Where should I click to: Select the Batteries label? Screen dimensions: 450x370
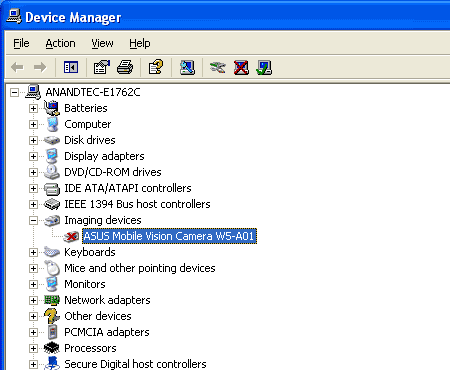[86, 108]
